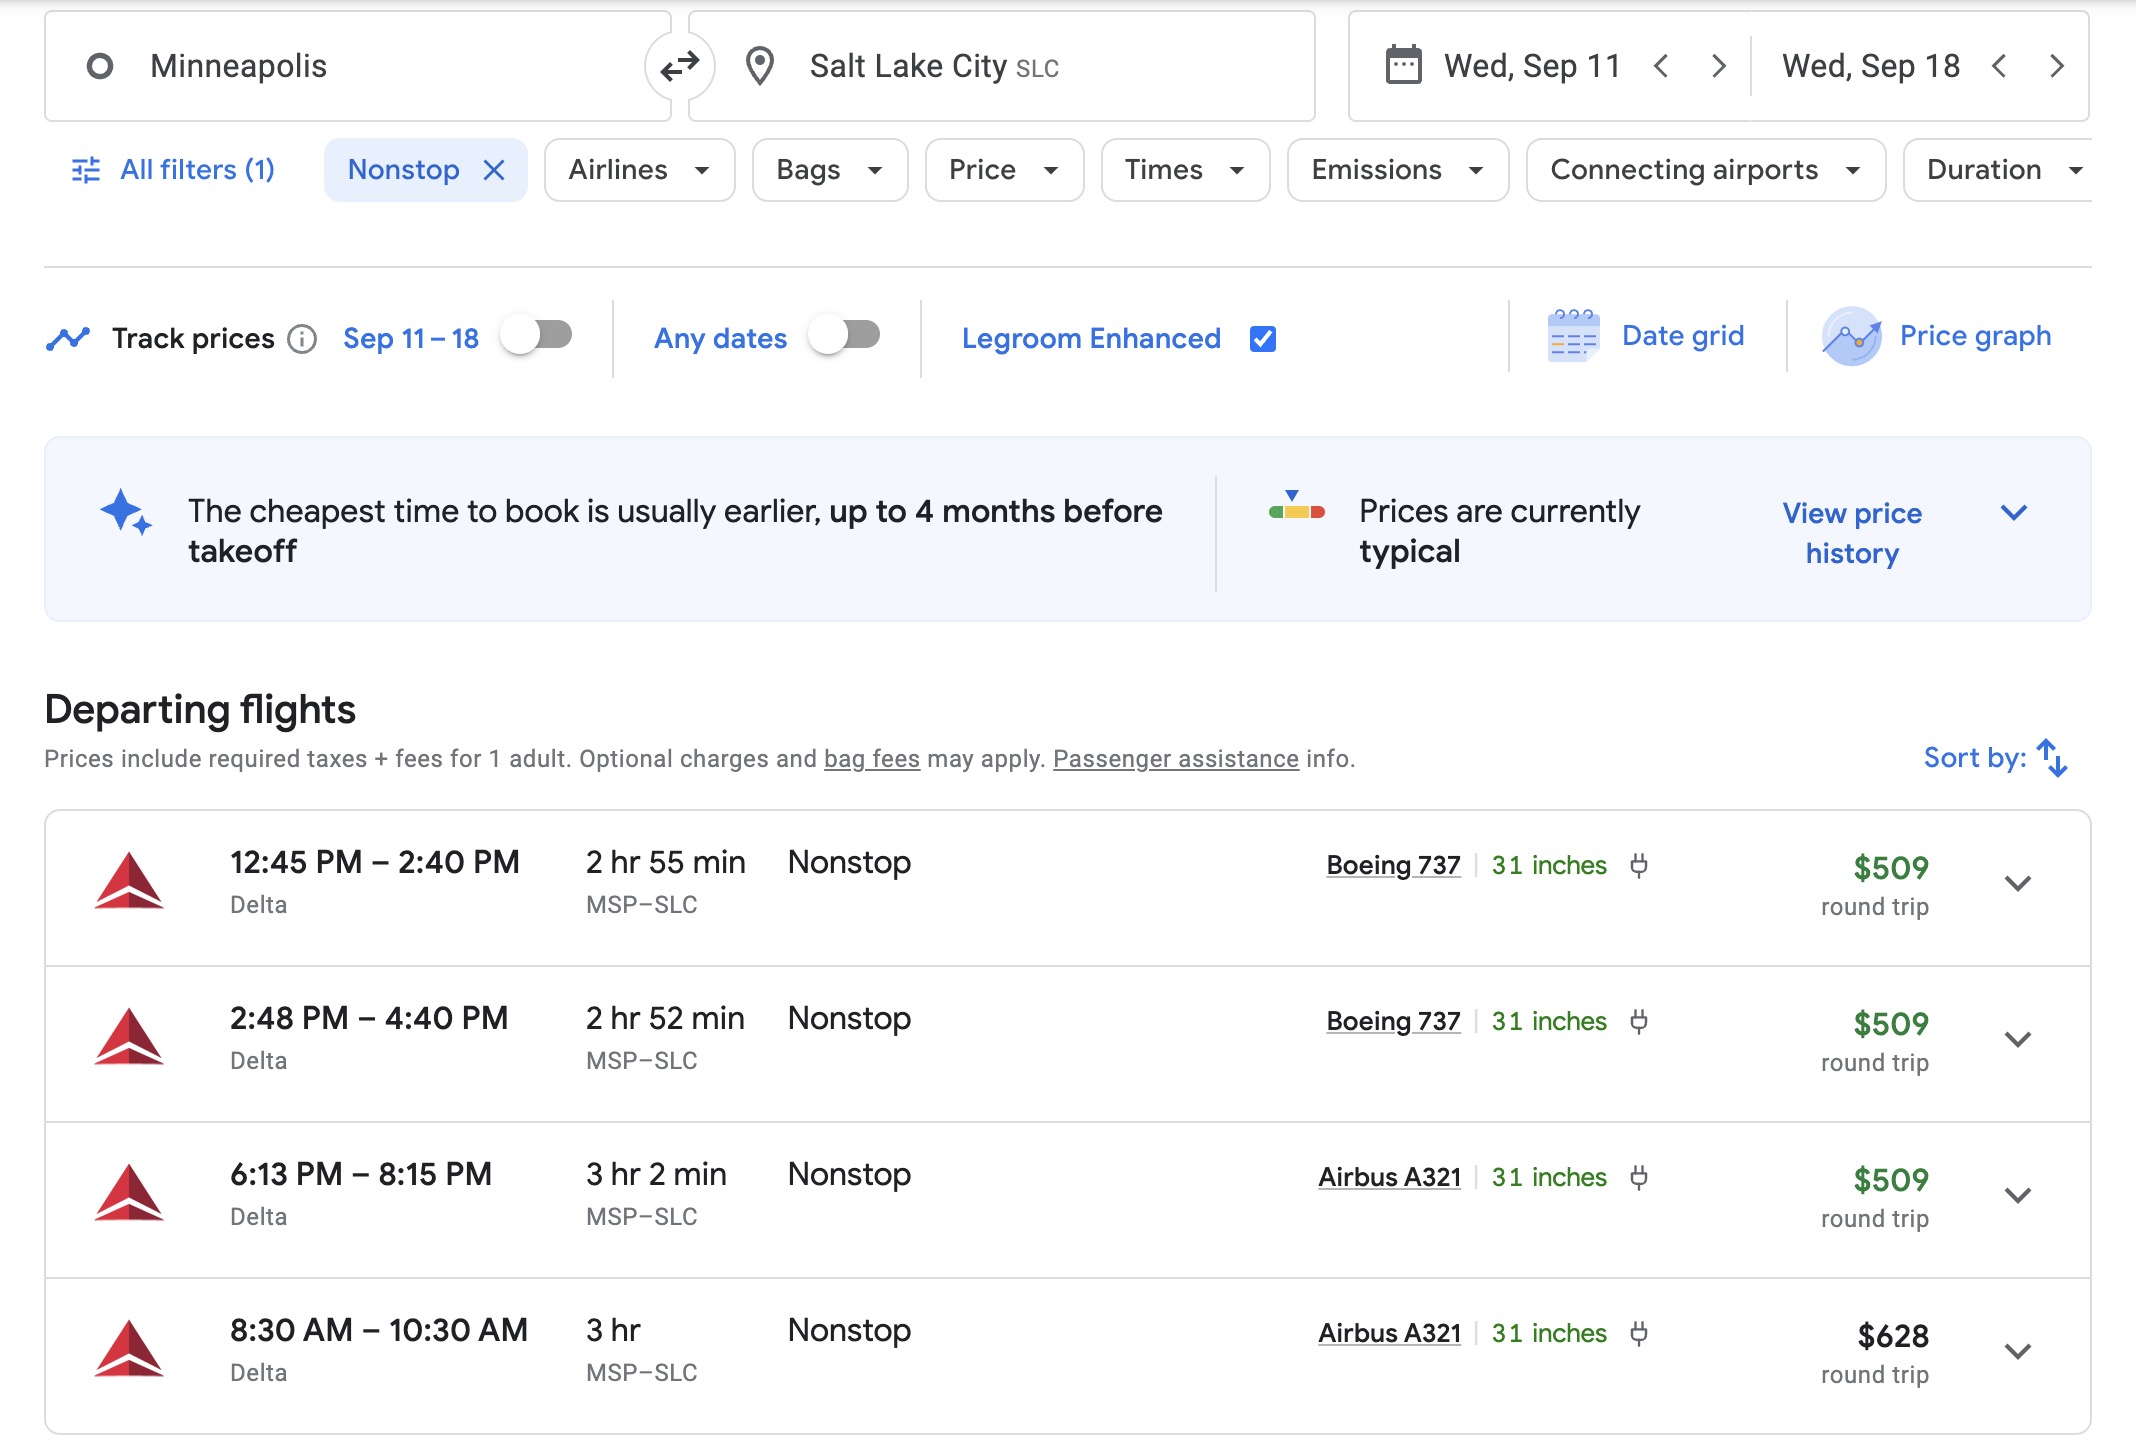The width and height of the screenshot is (2136, 1452).
Task: Click Track prices info icon
Action: click(x=302, y=340)
